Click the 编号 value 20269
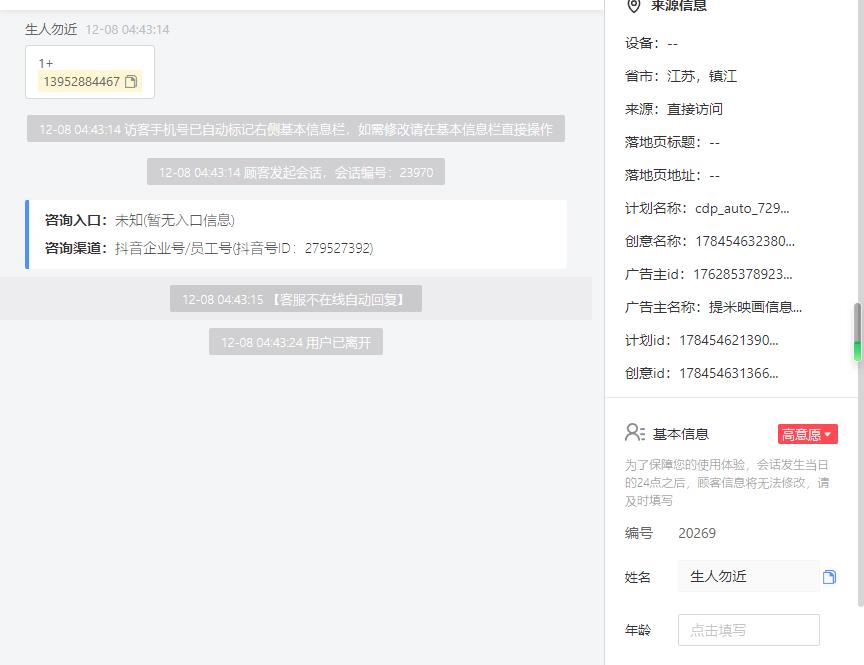This screenshot has height=665, width=864. click(697, 533)
